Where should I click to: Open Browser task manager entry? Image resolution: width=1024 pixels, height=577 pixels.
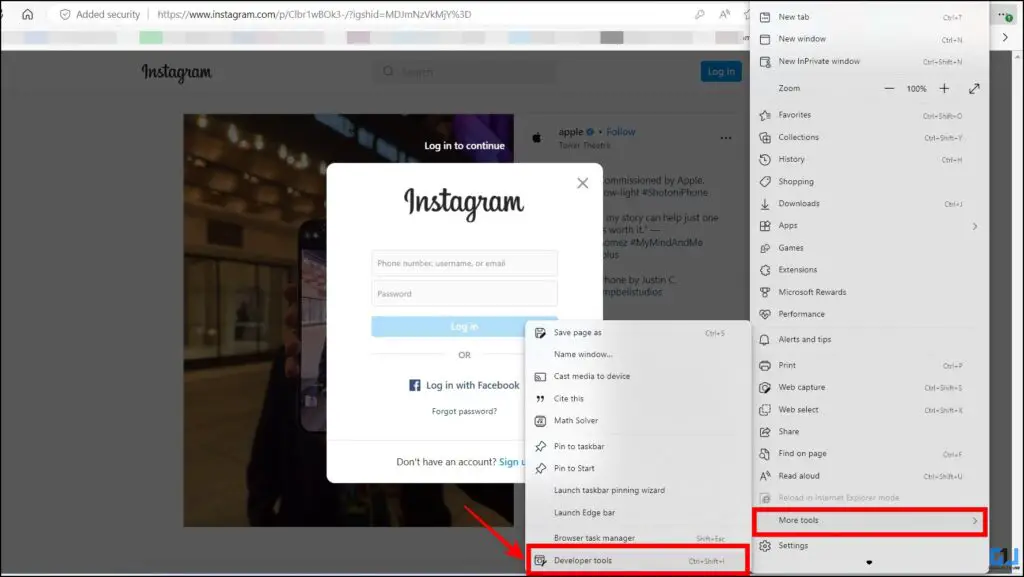638,538
